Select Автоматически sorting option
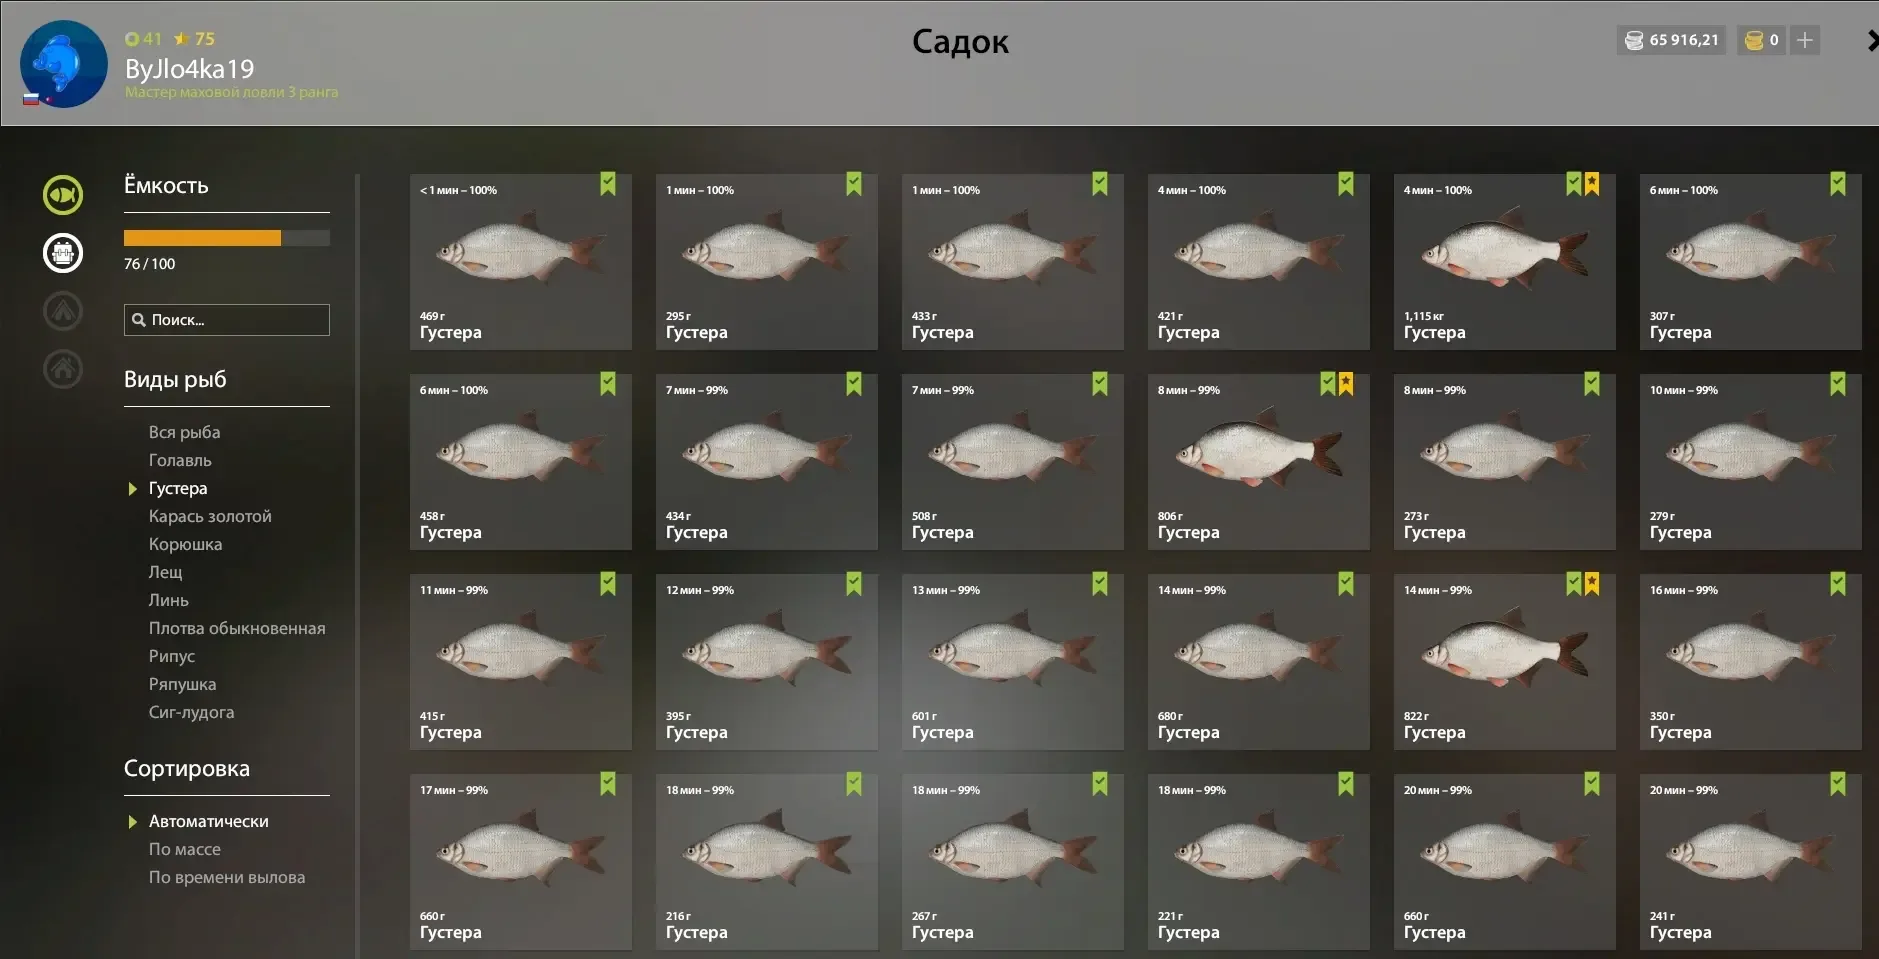The image size is (1879, 959). 209,821
